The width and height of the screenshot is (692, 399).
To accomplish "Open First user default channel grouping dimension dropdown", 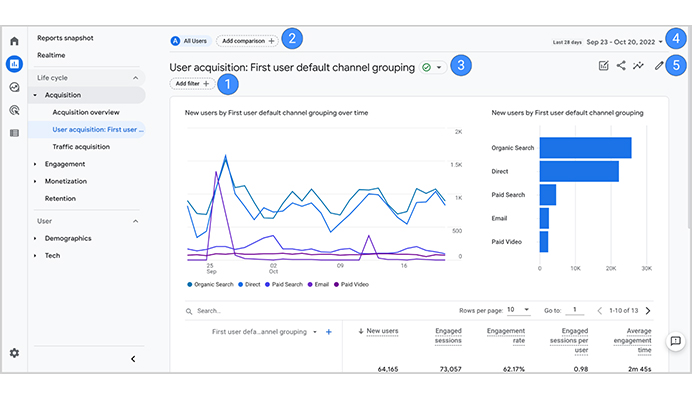I will pos(315,332).
